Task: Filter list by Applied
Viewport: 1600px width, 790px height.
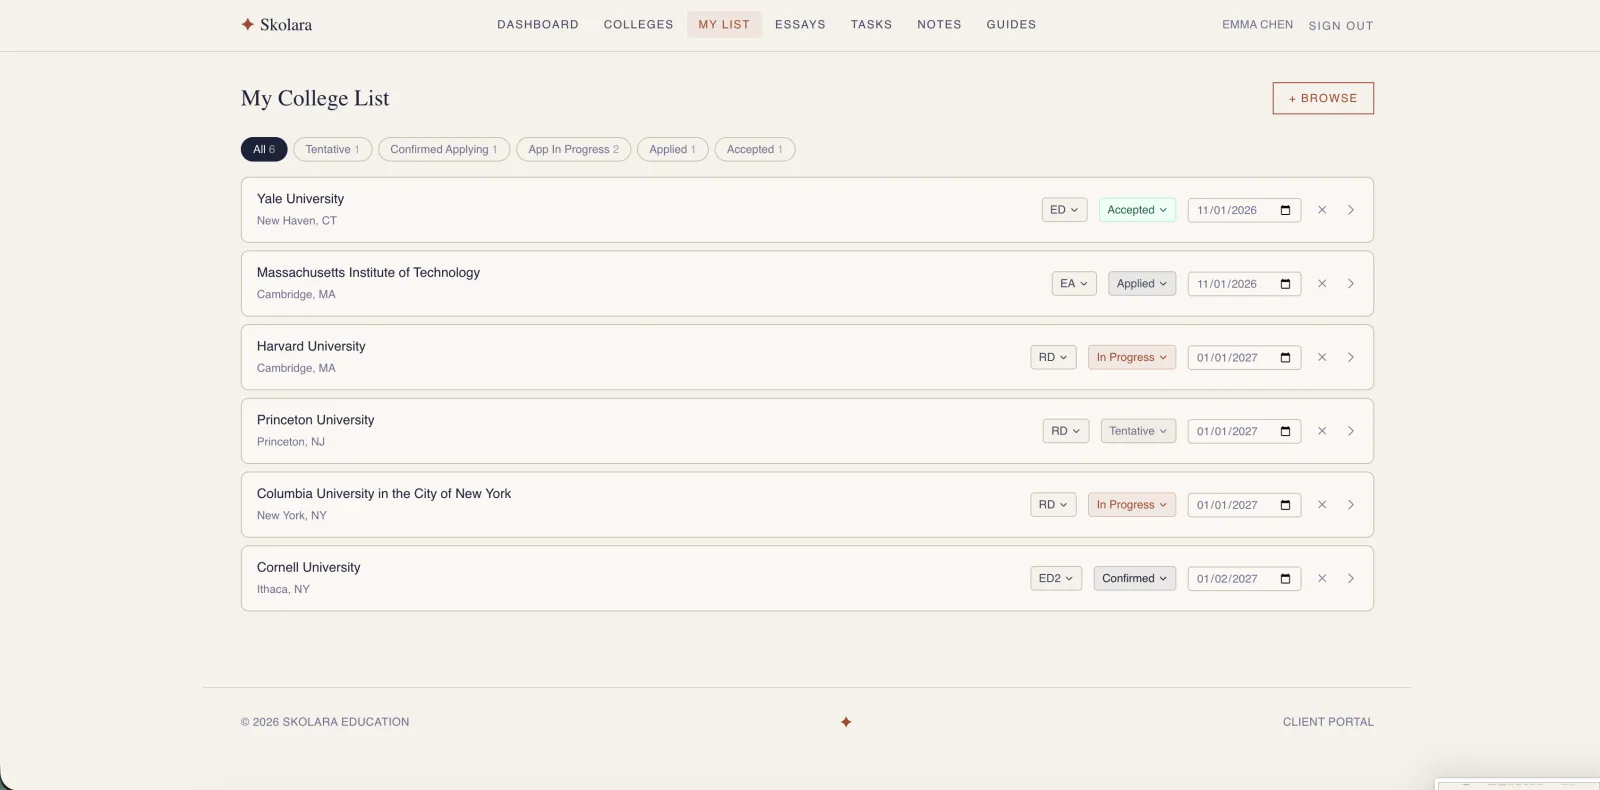Action: pyautogui.click(x=673, y=149)
